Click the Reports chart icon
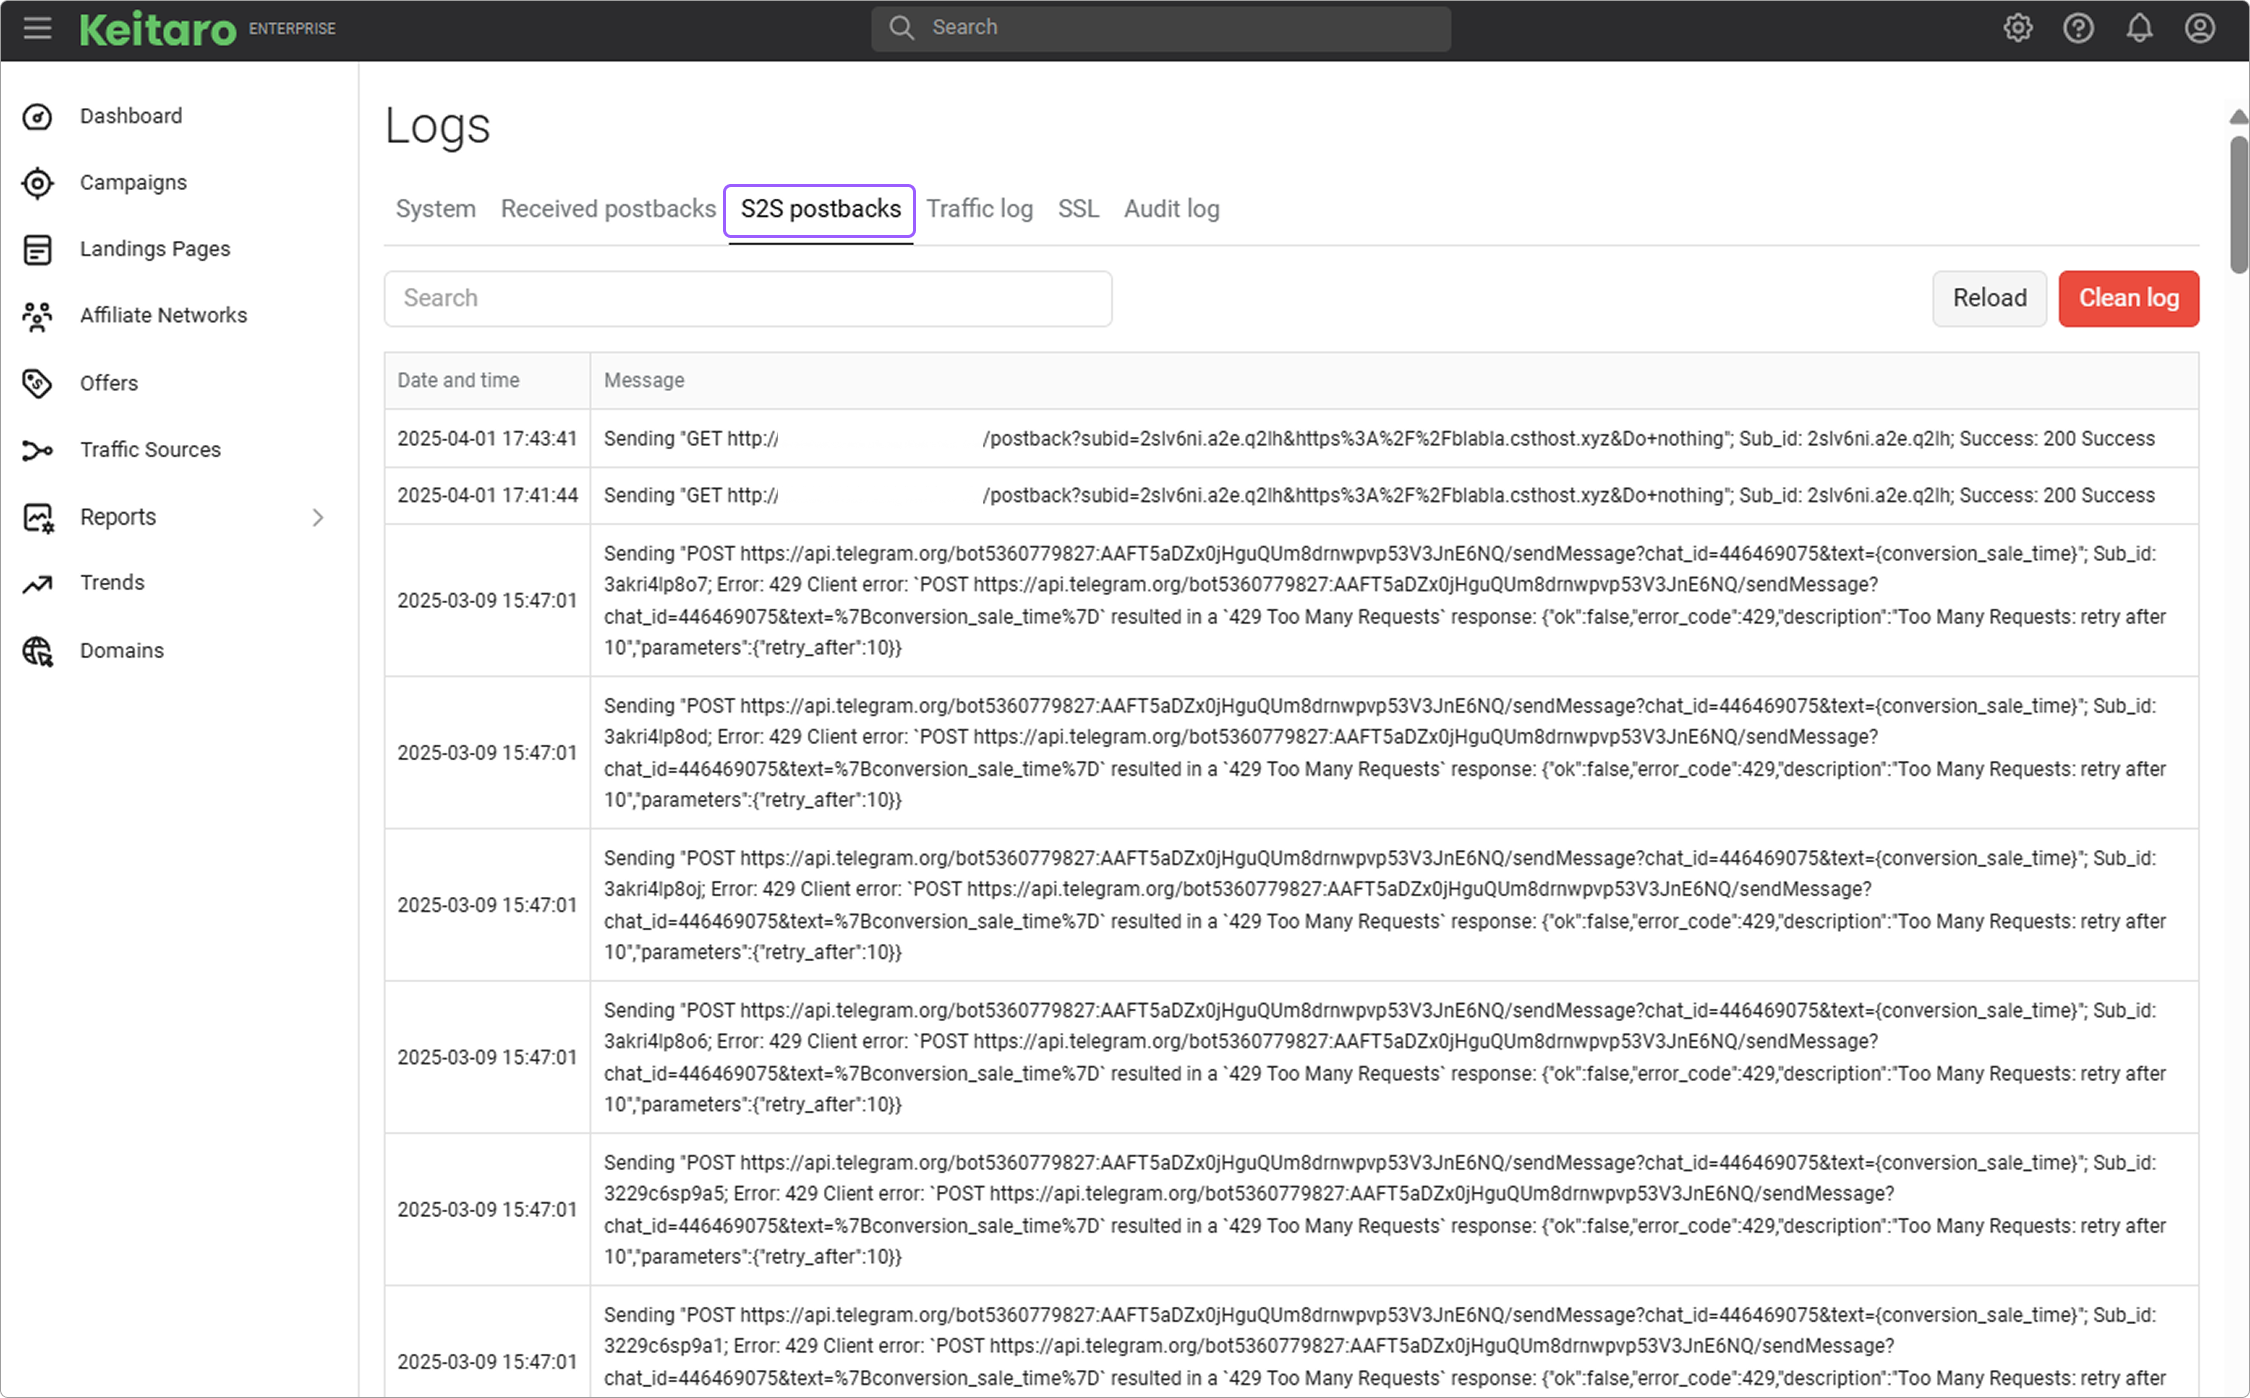 37,518
